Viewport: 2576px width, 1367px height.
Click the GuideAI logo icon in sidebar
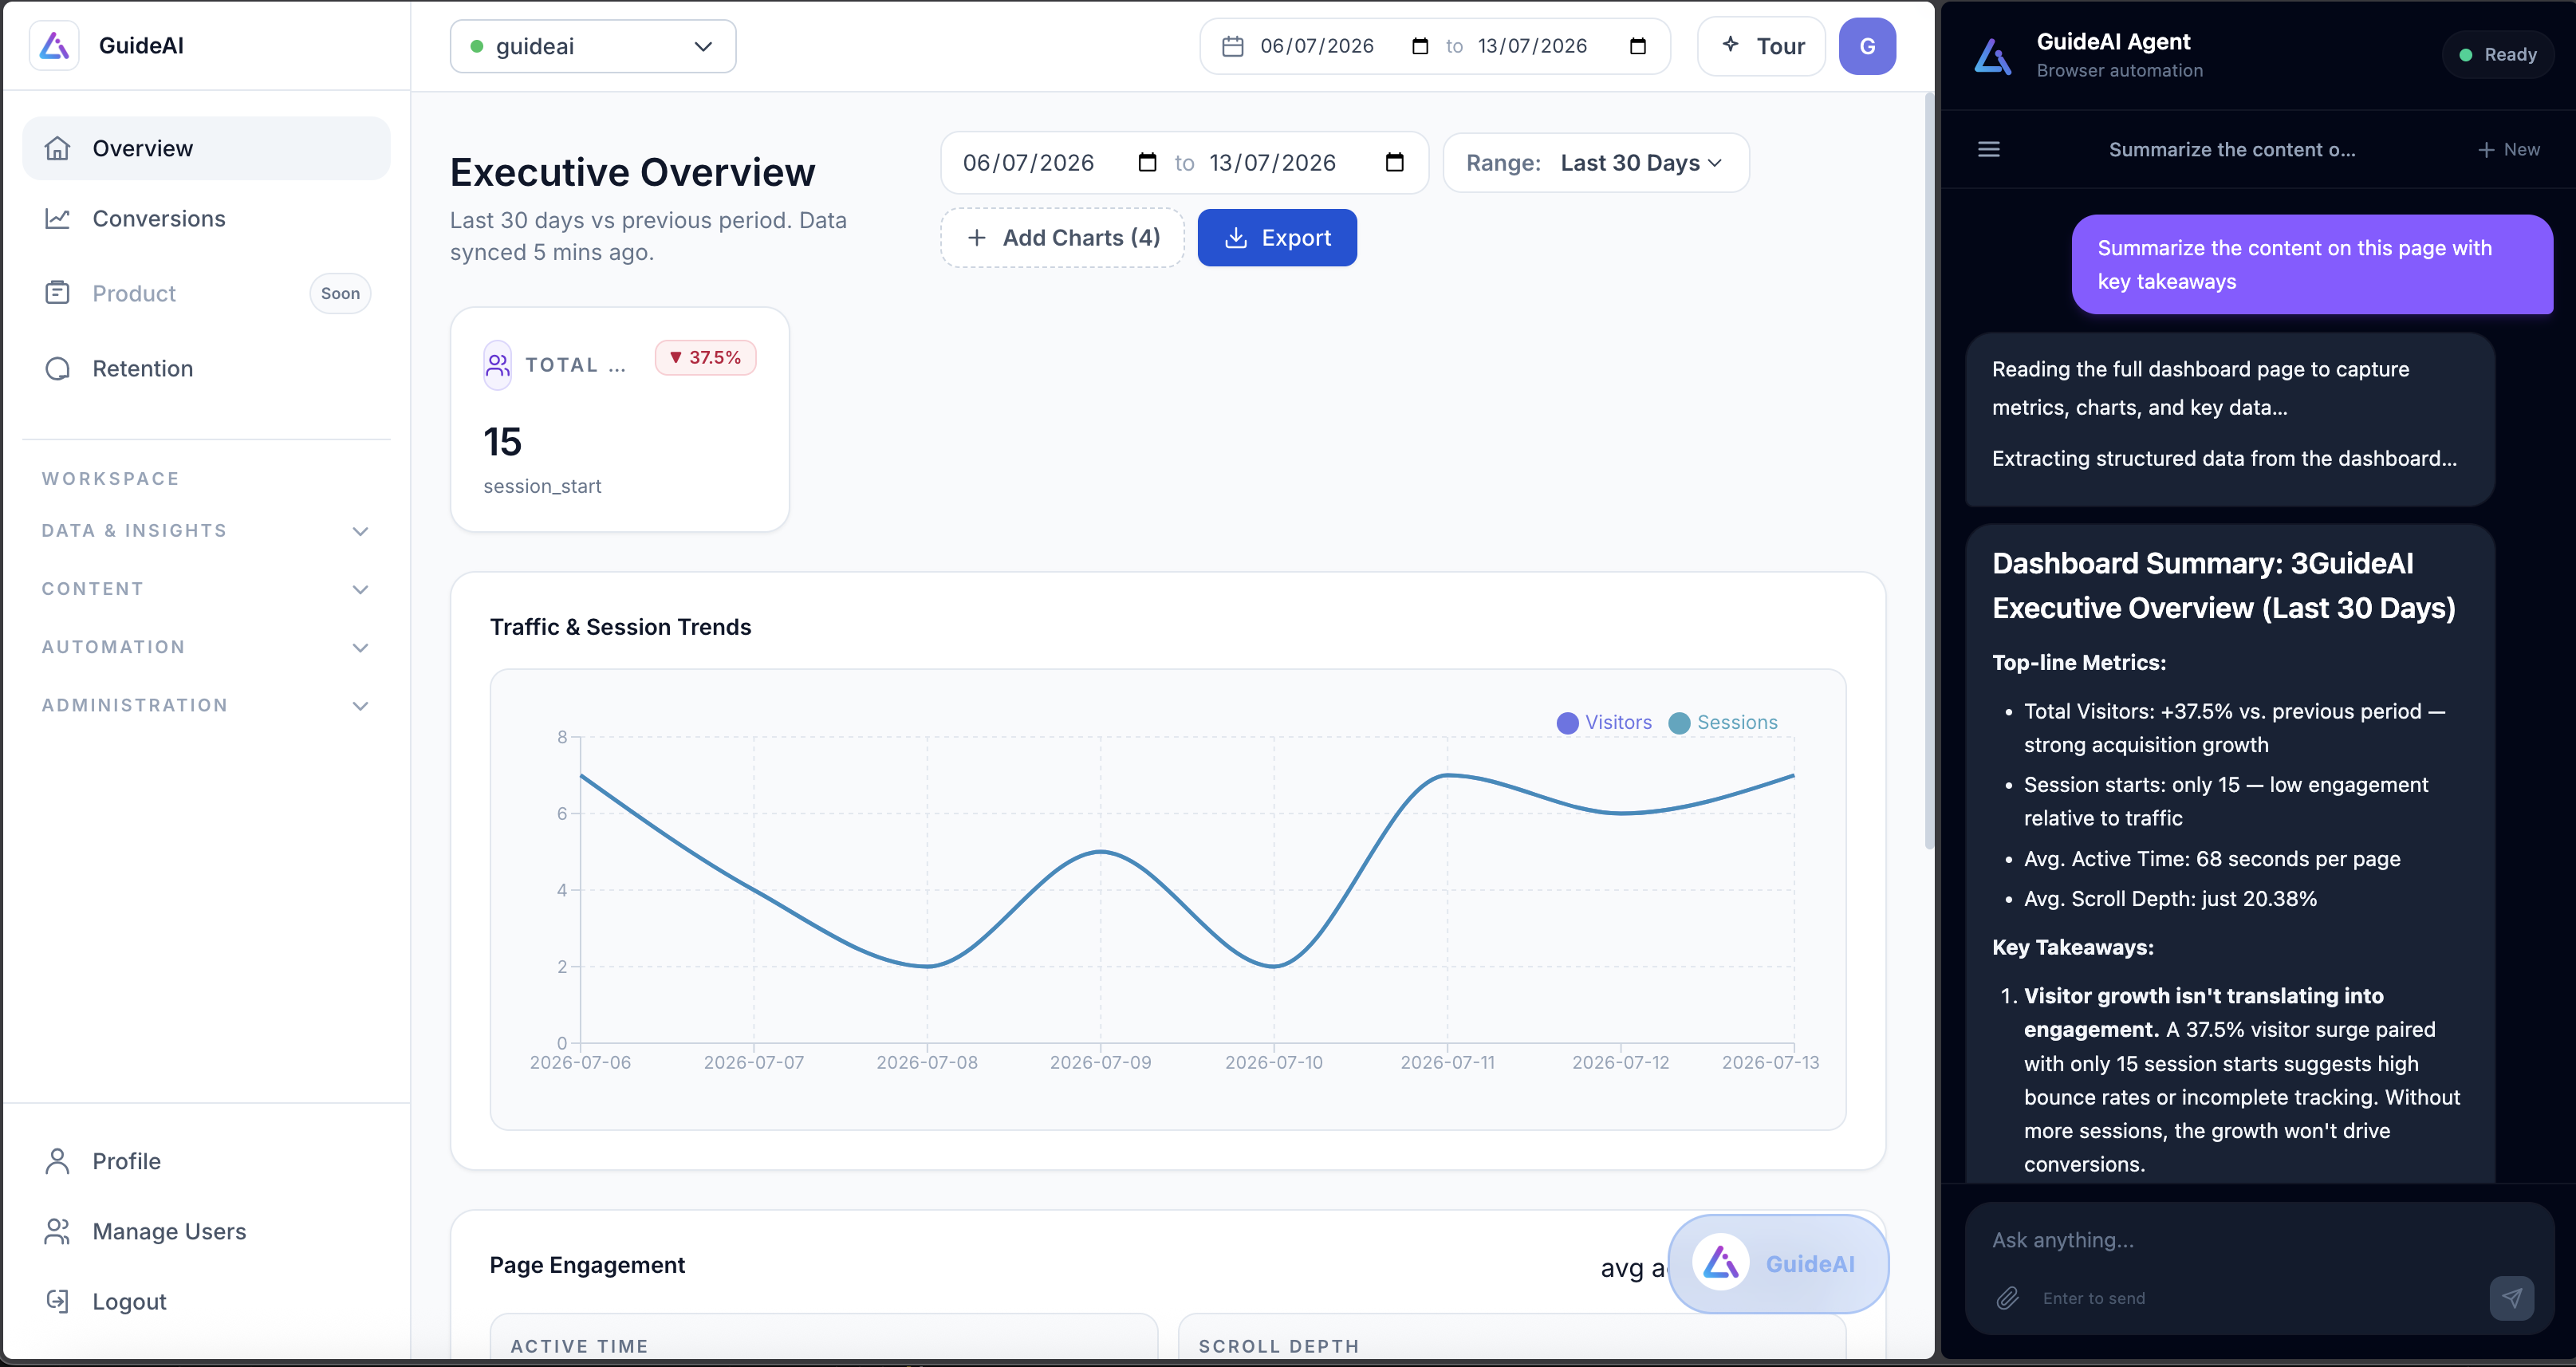(x=54, y=46)
